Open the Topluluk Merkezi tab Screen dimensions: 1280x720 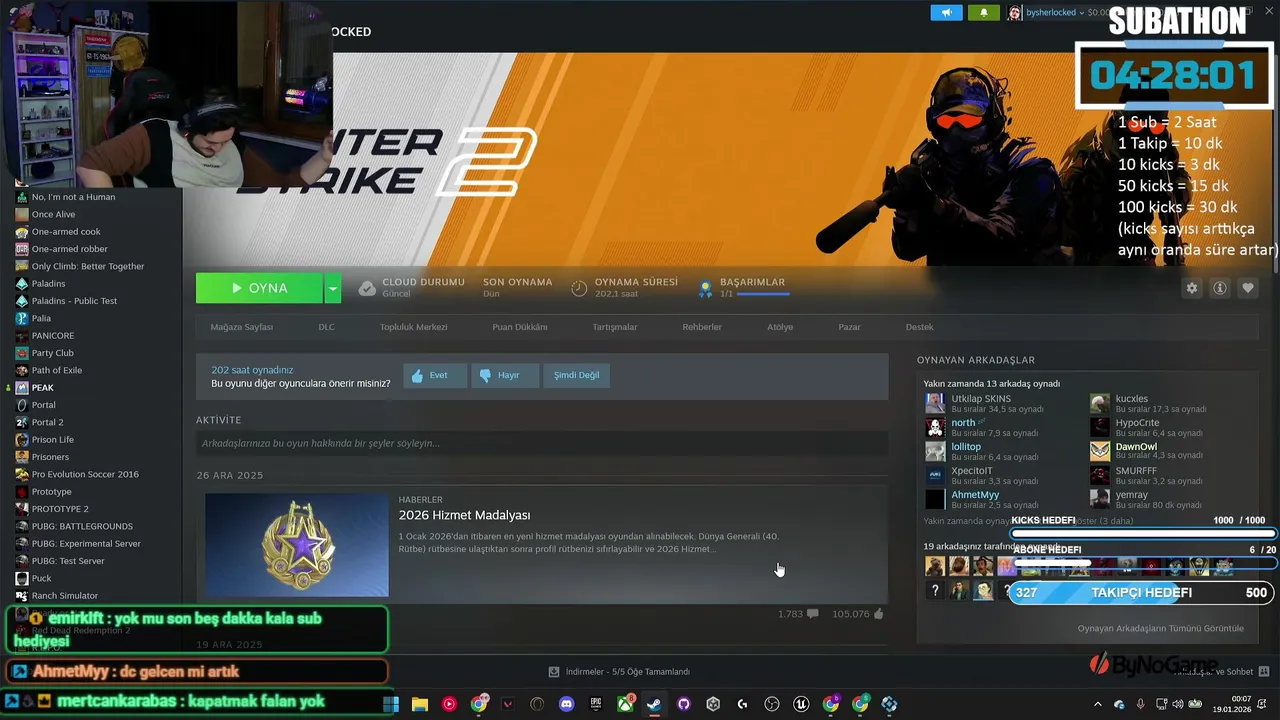(413, 327)
